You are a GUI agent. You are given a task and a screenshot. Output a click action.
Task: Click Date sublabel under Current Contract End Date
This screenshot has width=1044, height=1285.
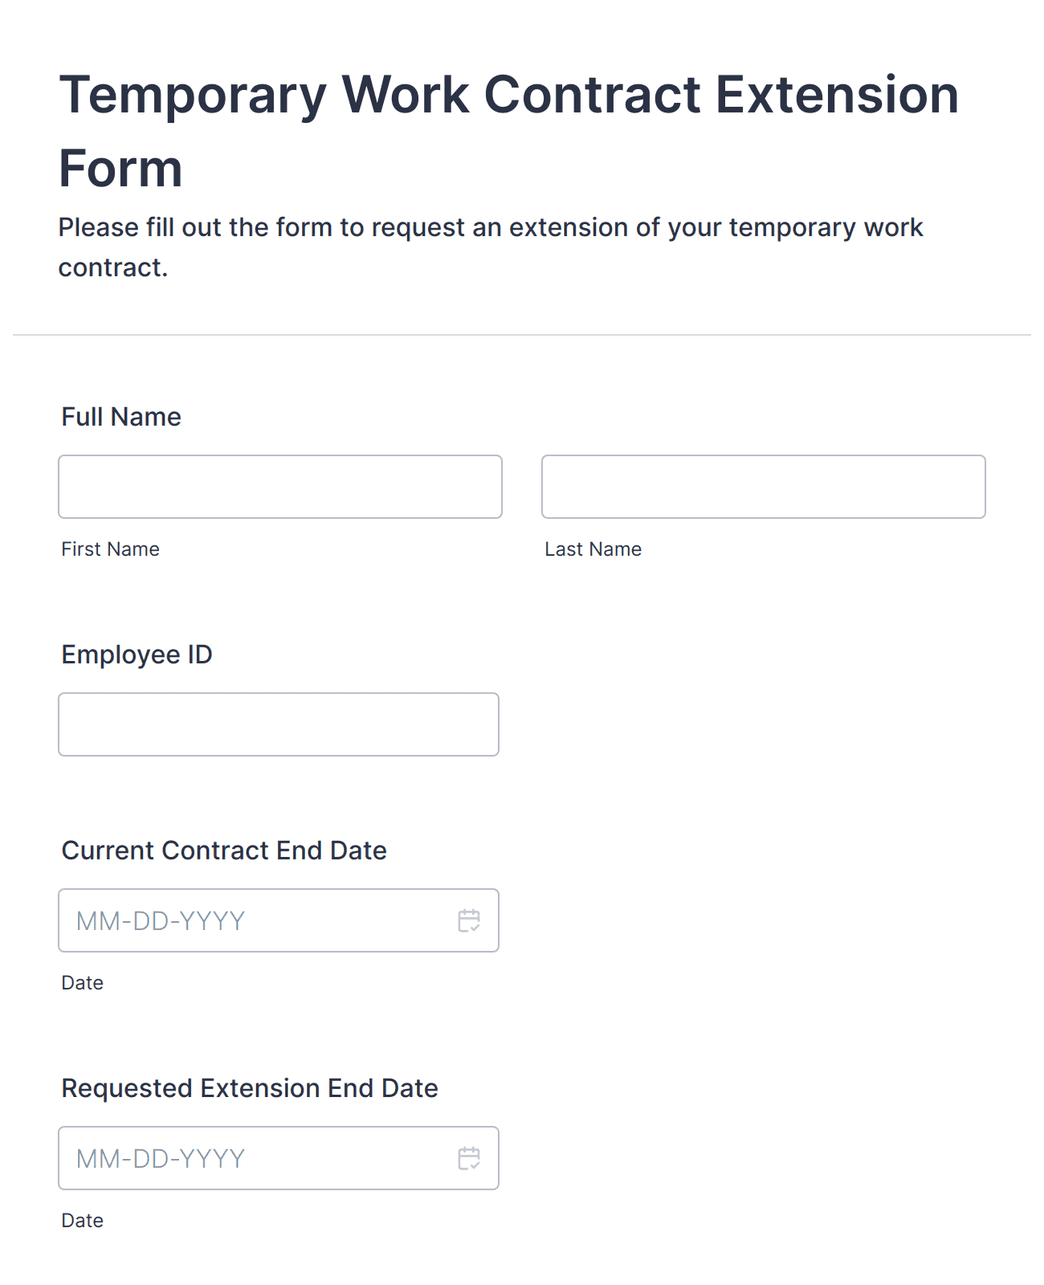click(x=82, y=983)
